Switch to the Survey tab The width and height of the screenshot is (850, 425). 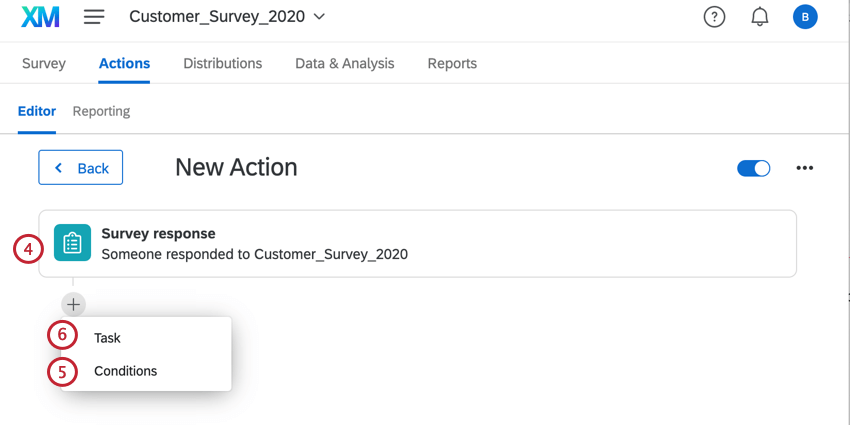tap(44, 63)
